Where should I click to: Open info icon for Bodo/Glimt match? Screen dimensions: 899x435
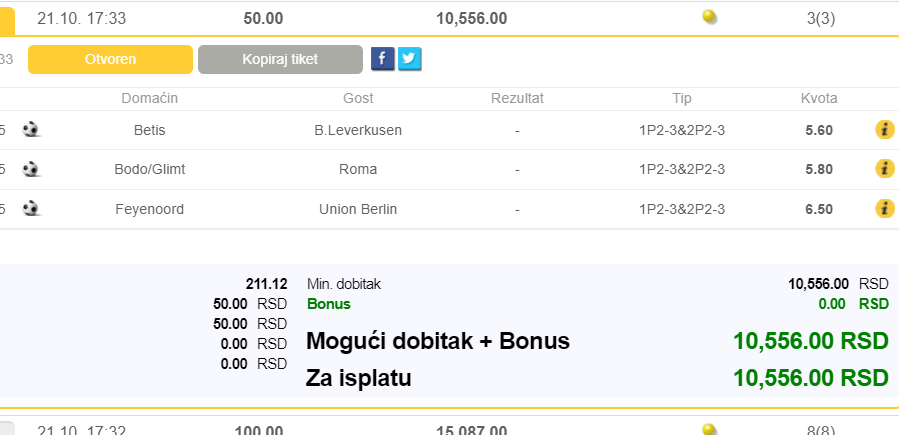click(x=884, y=169)
